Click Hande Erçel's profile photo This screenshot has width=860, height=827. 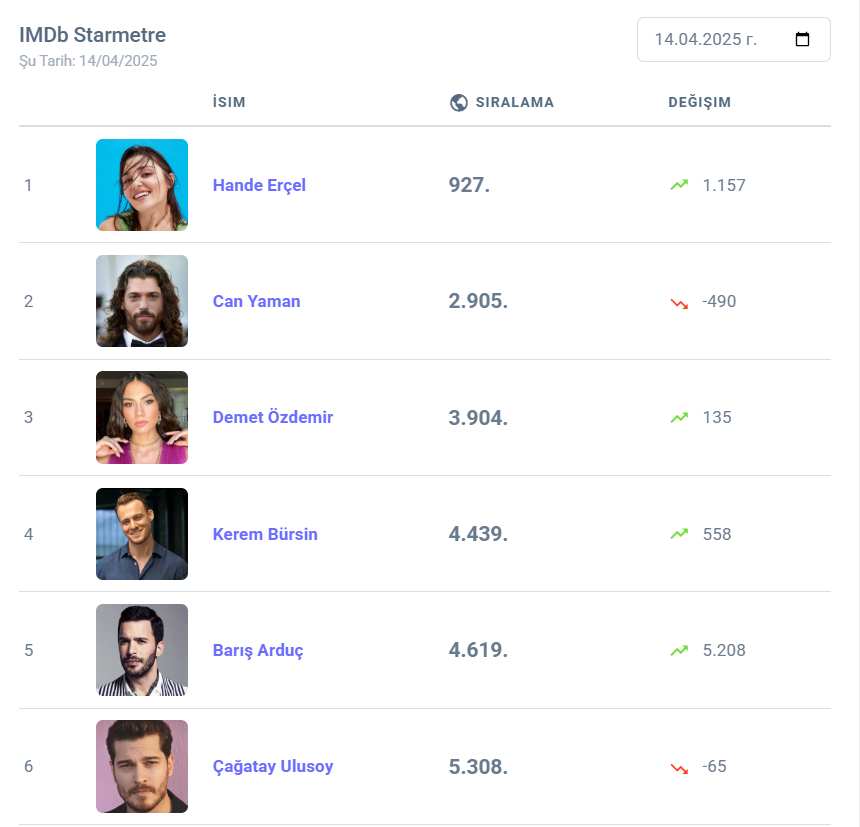tap(142, 185)
